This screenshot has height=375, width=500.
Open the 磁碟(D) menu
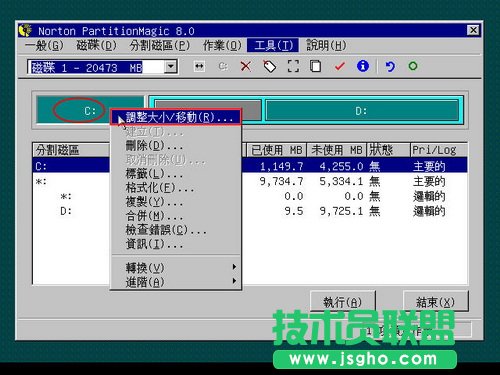point(96,45)
